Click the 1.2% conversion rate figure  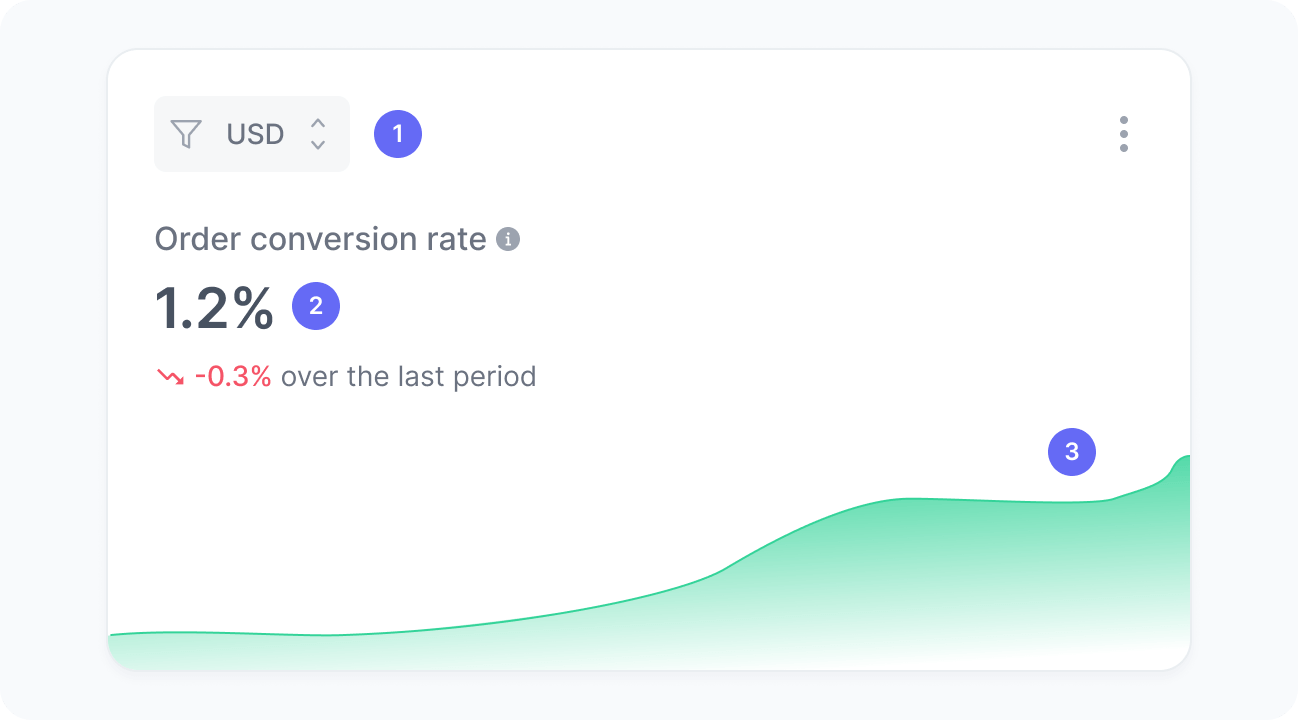point(213,307)
